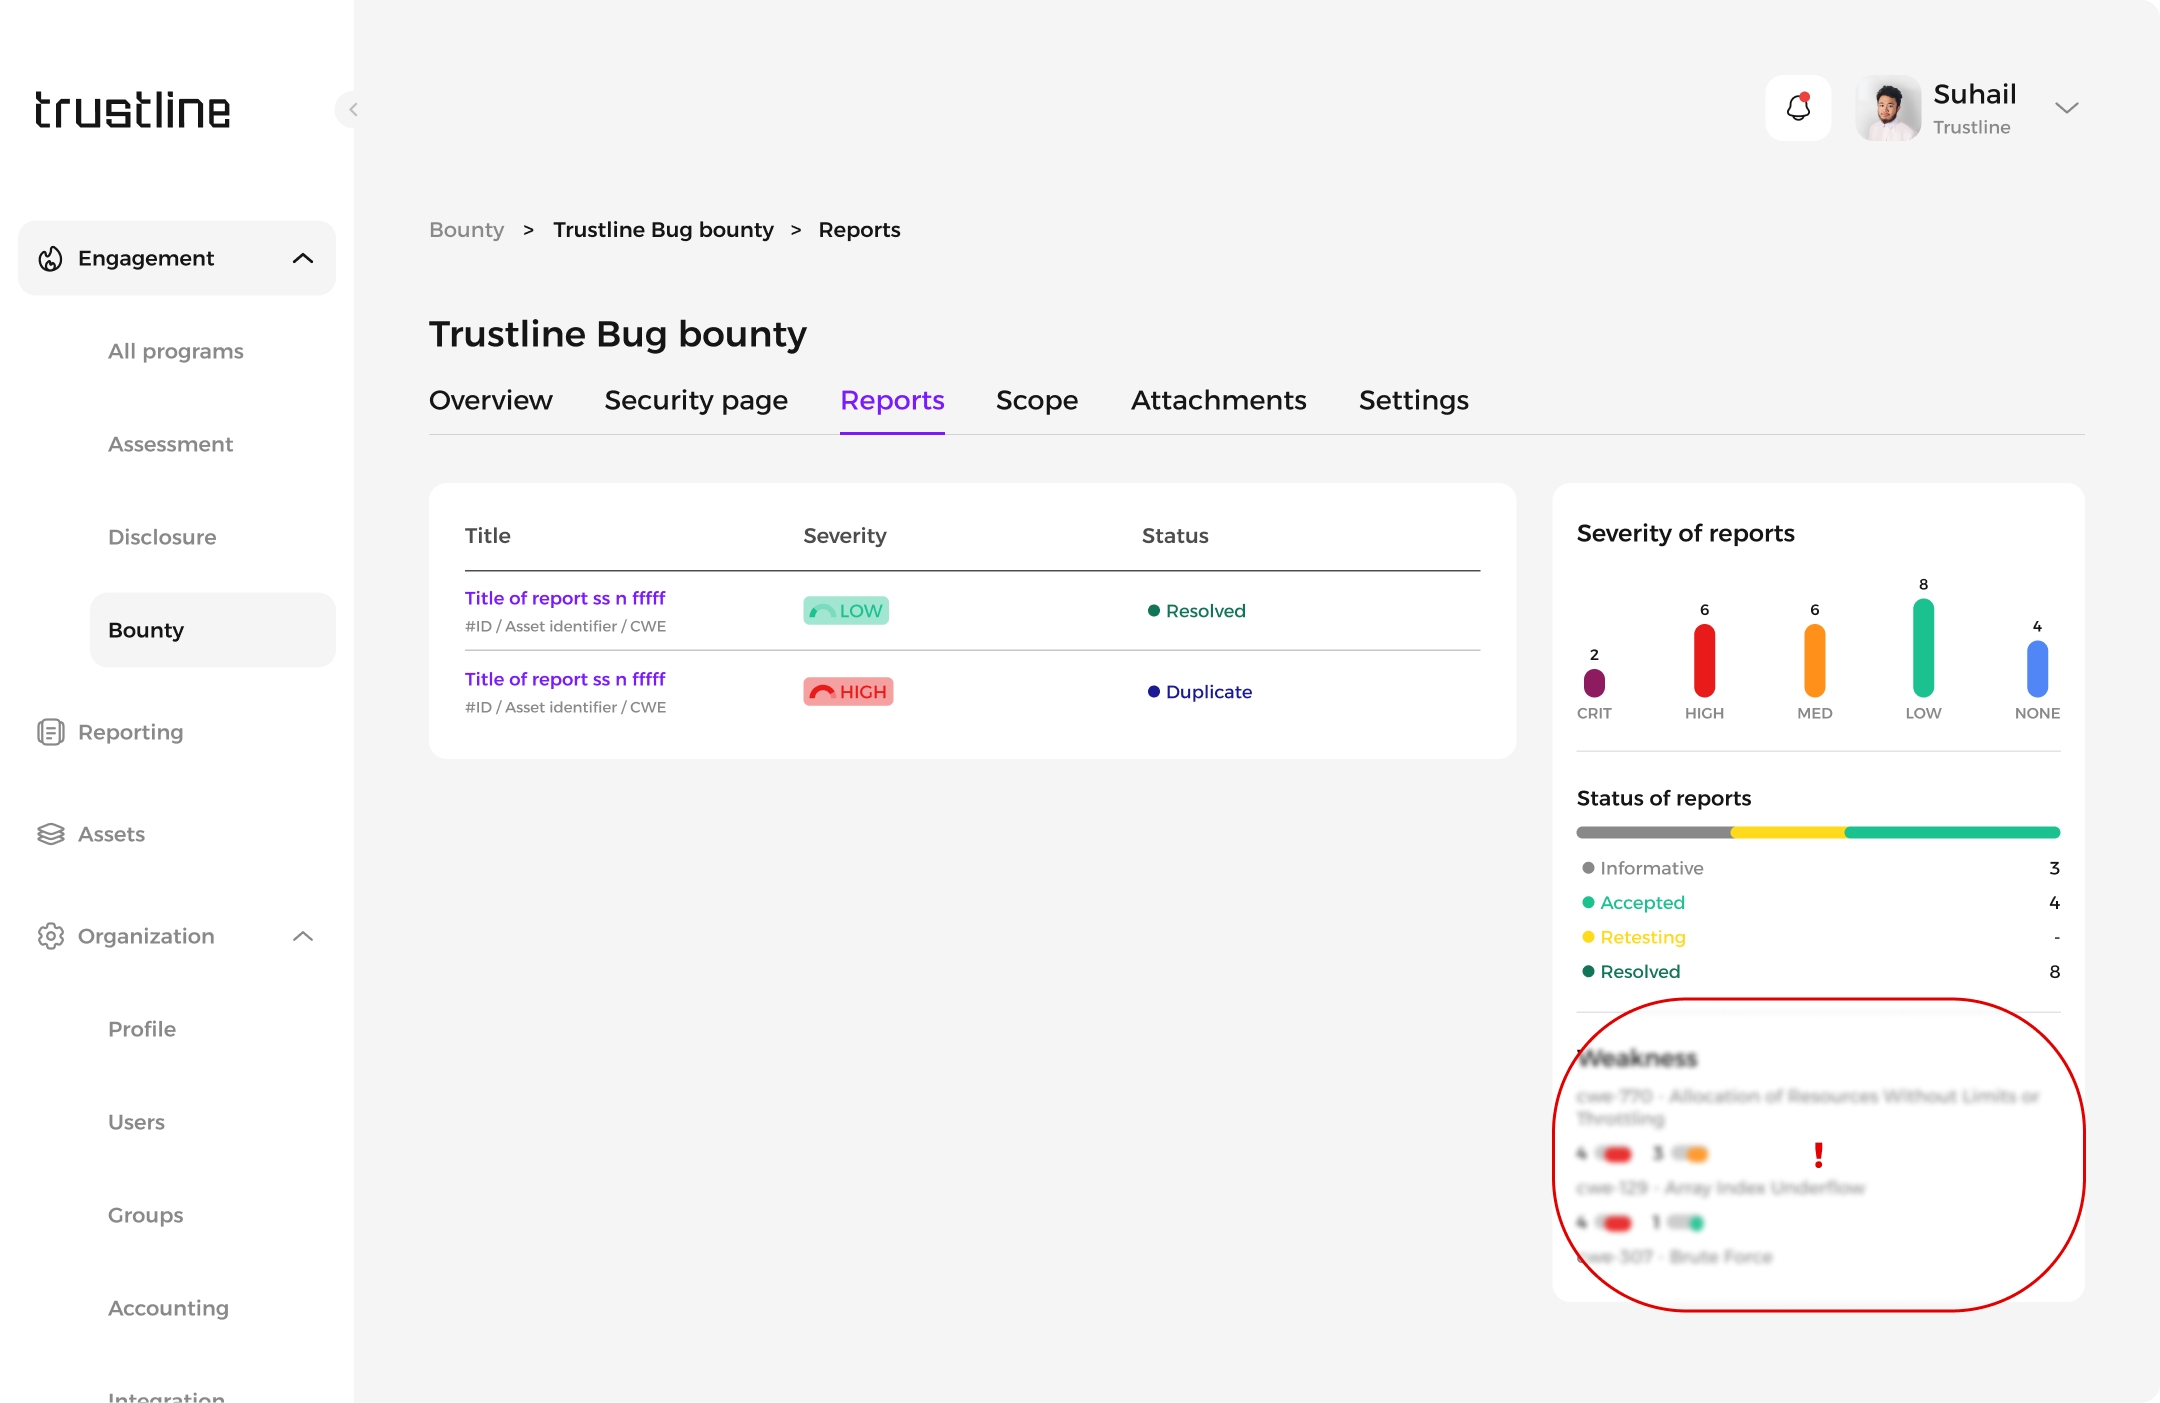
Task: Click the Reporting document icon
Action: [50, 732]
